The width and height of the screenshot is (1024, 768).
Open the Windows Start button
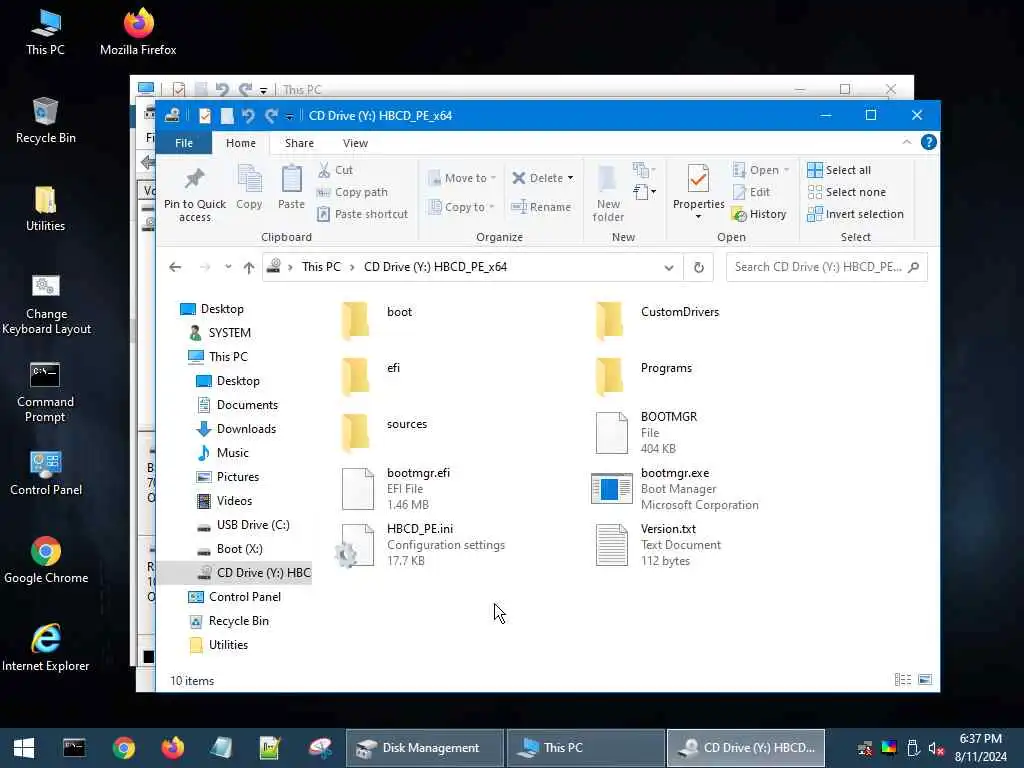[x=24, y=748]
